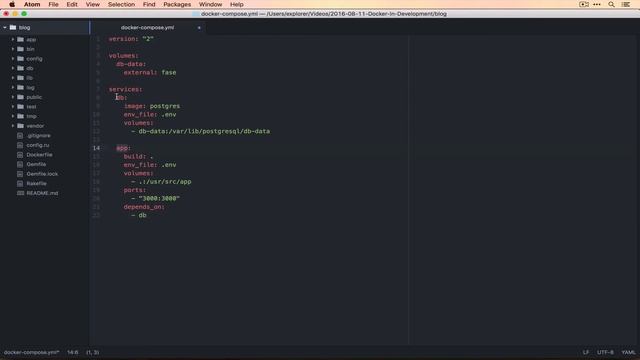The height and width of the screenshot is (360, 640).
Task: Change the UTF-8 encoding in status bar
Action: coord(605,352)
